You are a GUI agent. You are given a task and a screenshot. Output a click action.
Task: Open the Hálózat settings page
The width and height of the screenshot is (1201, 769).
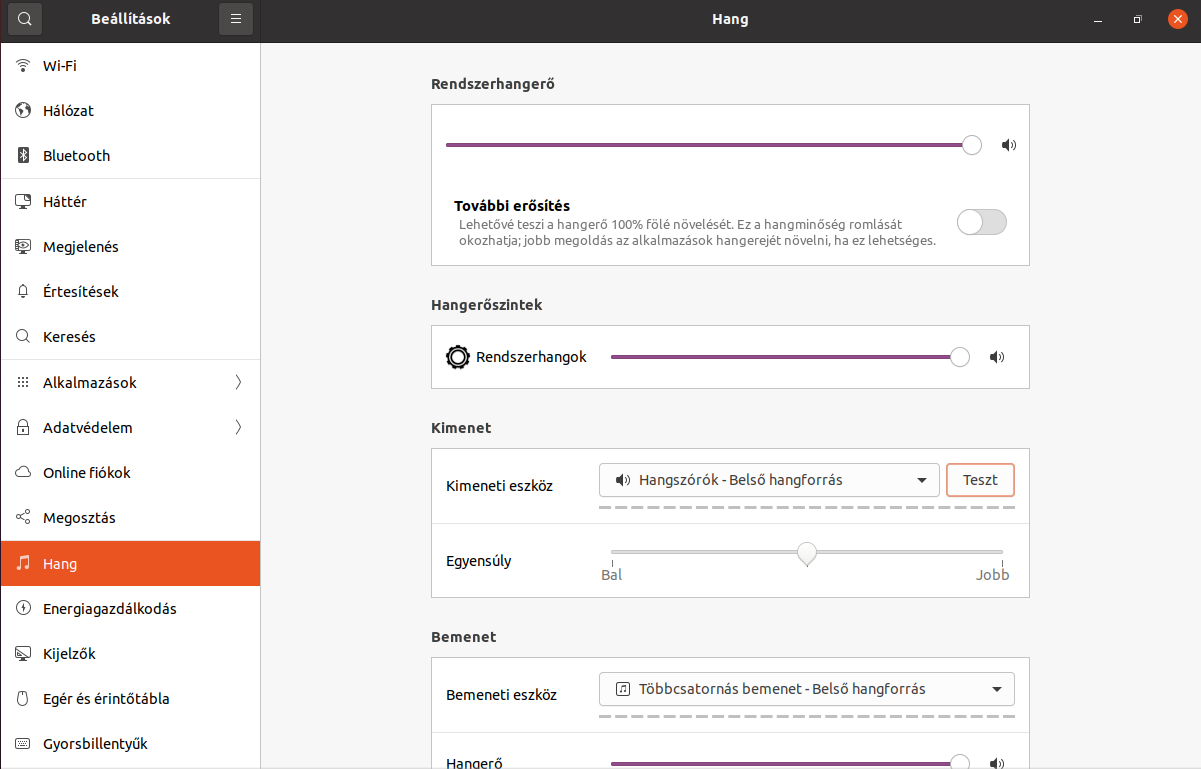pyautogui.click(x=130, y=111)
